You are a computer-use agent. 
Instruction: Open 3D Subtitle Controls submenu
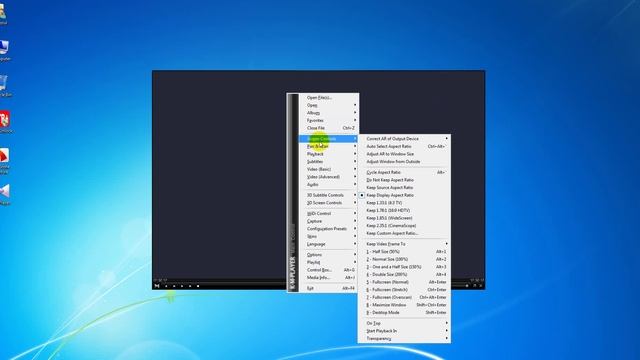coord(329,195)
